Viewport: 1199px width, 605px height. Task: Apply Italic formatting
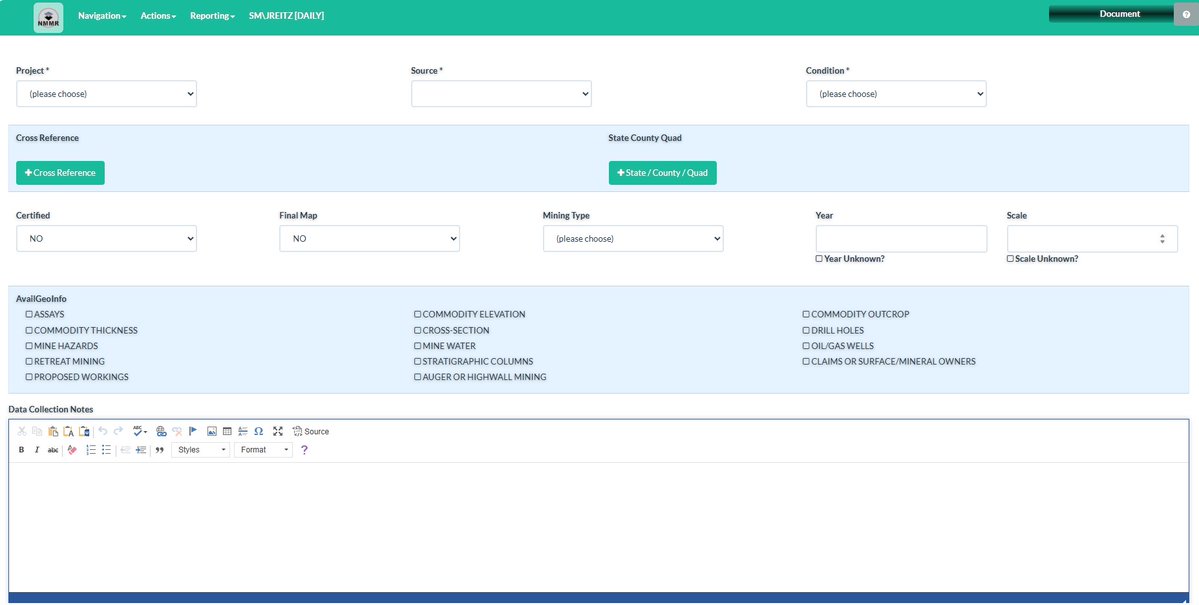(x=37, y=450)
